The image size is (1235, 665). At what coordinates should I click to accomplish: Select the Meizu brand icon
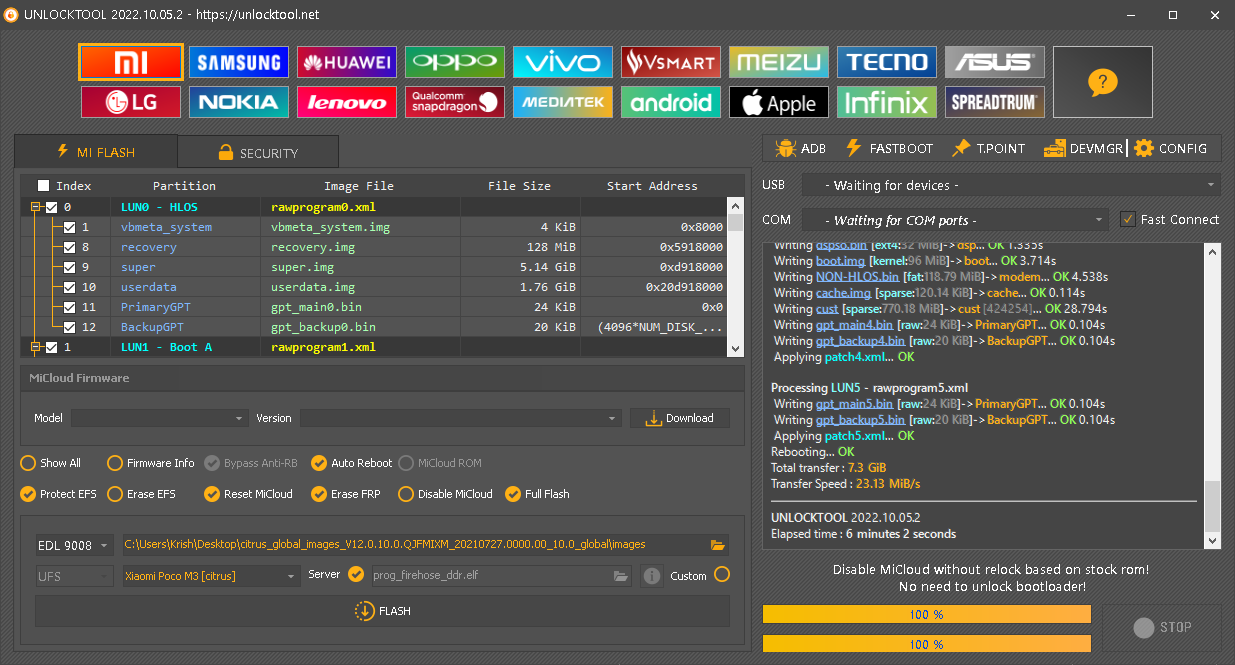[779, 63]
